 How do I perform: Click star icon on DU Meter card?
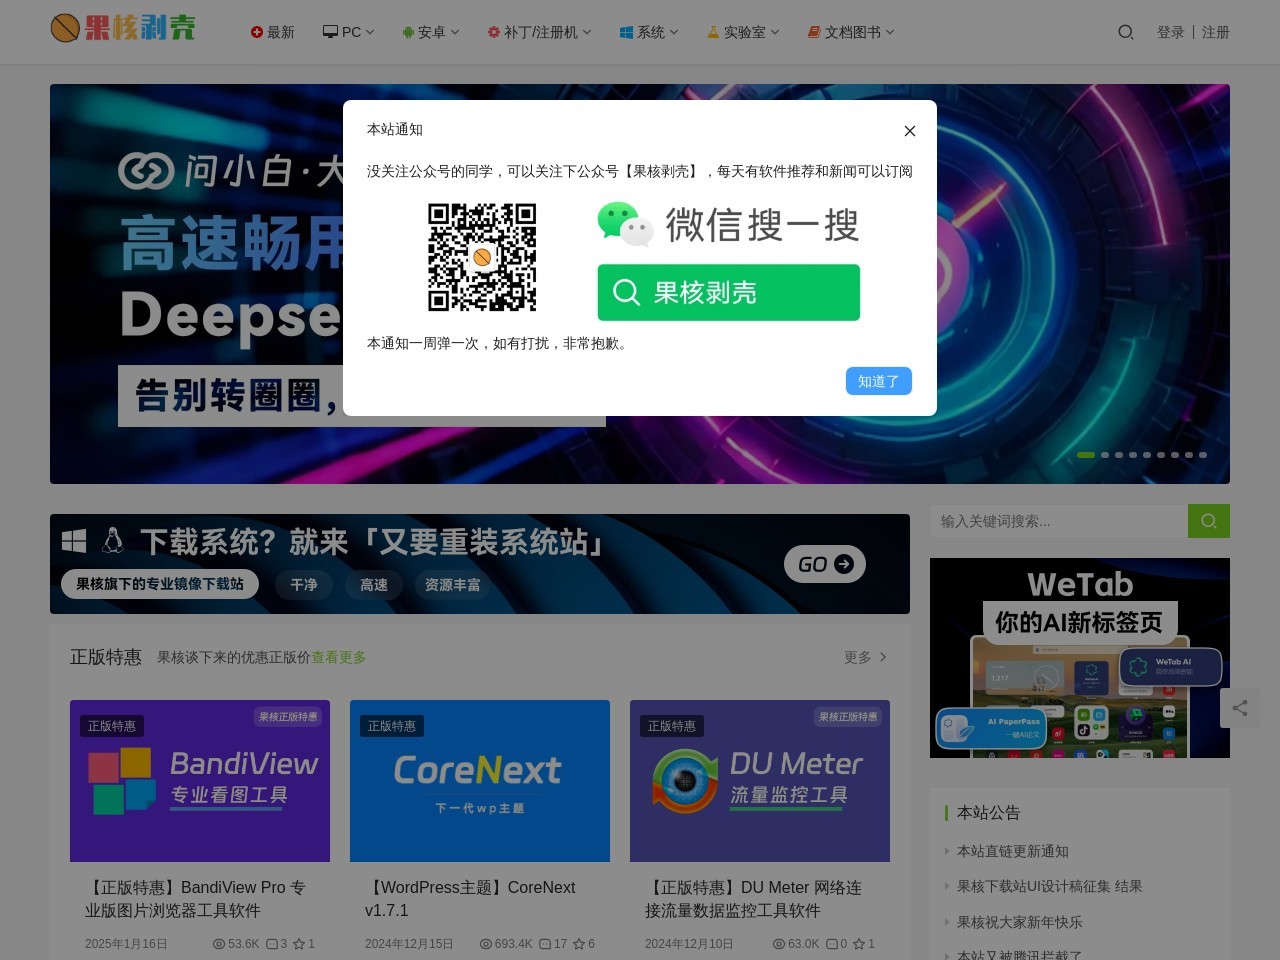[859, 944]
